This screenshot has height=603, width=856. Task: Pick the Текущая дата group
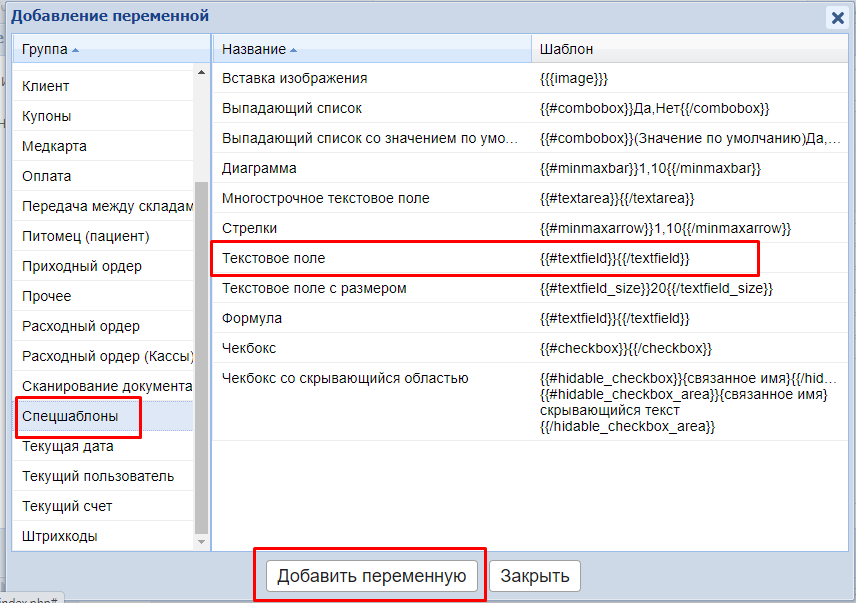click(68, 446)
